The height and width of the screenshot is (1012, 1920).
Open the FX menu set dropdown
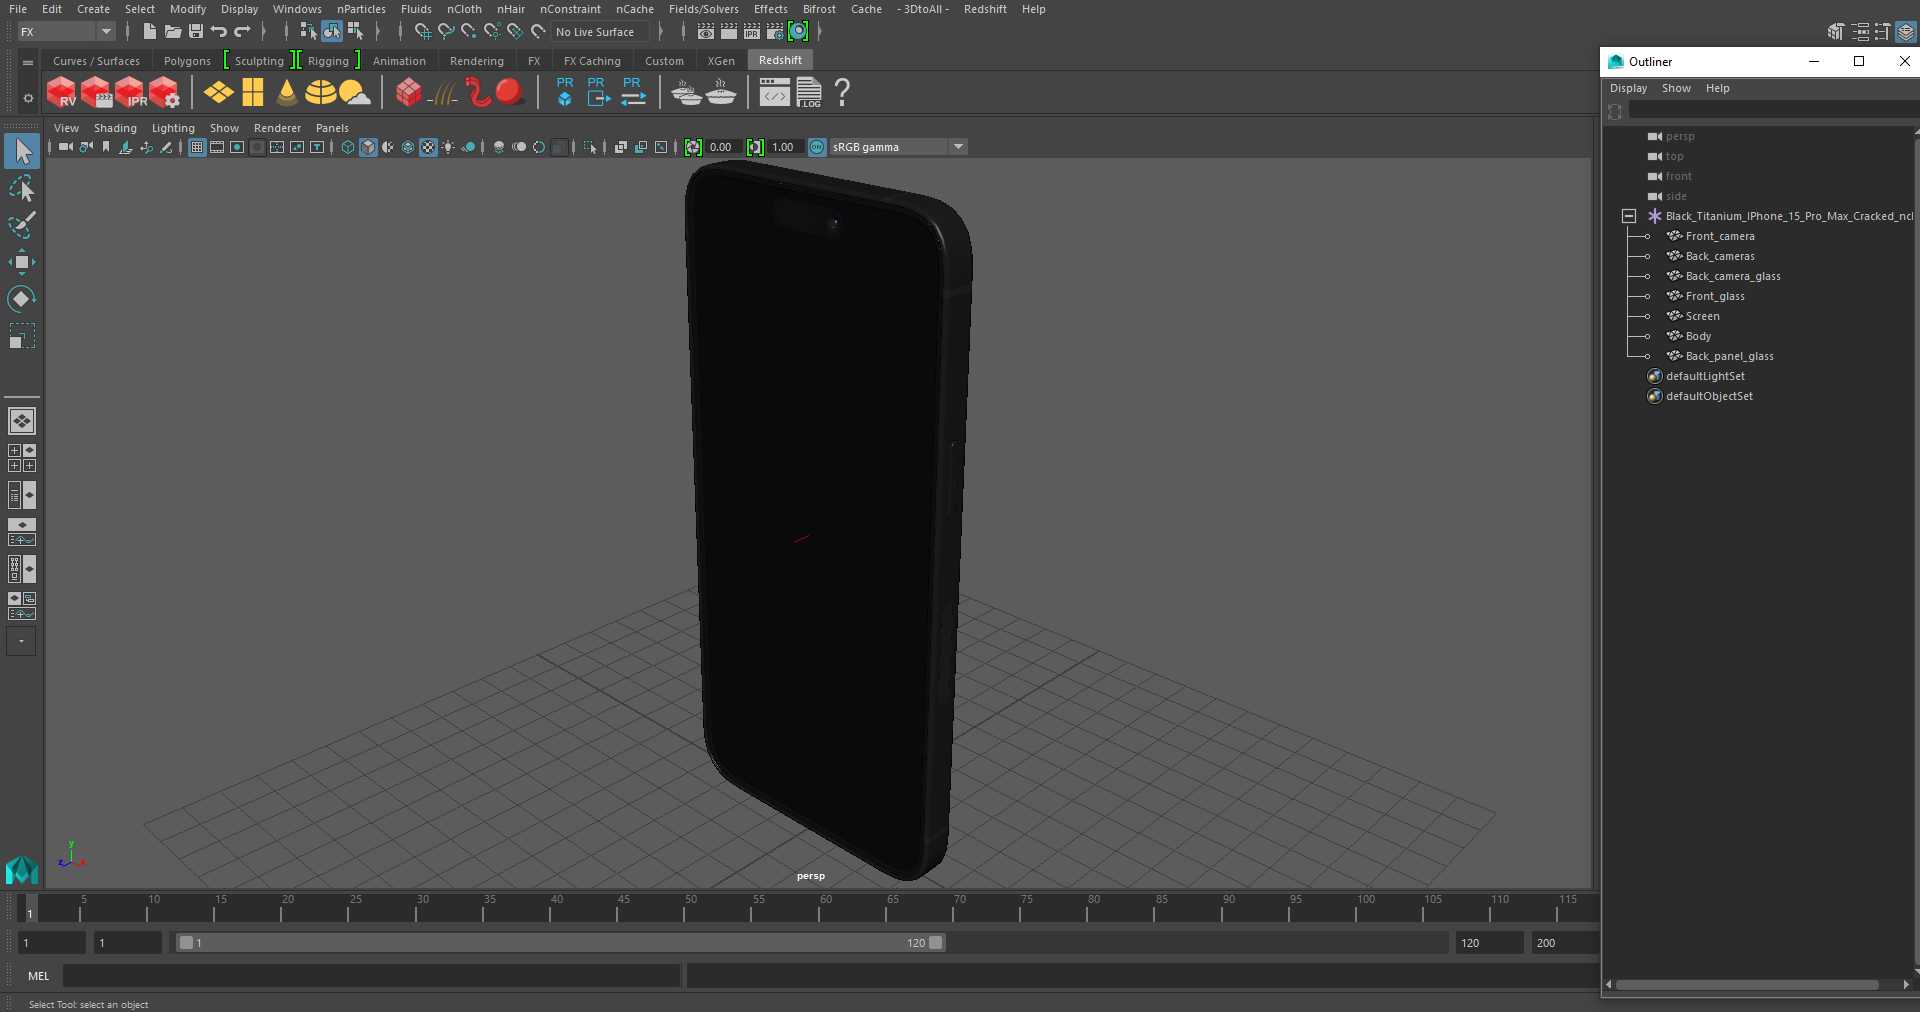(66, 32)
